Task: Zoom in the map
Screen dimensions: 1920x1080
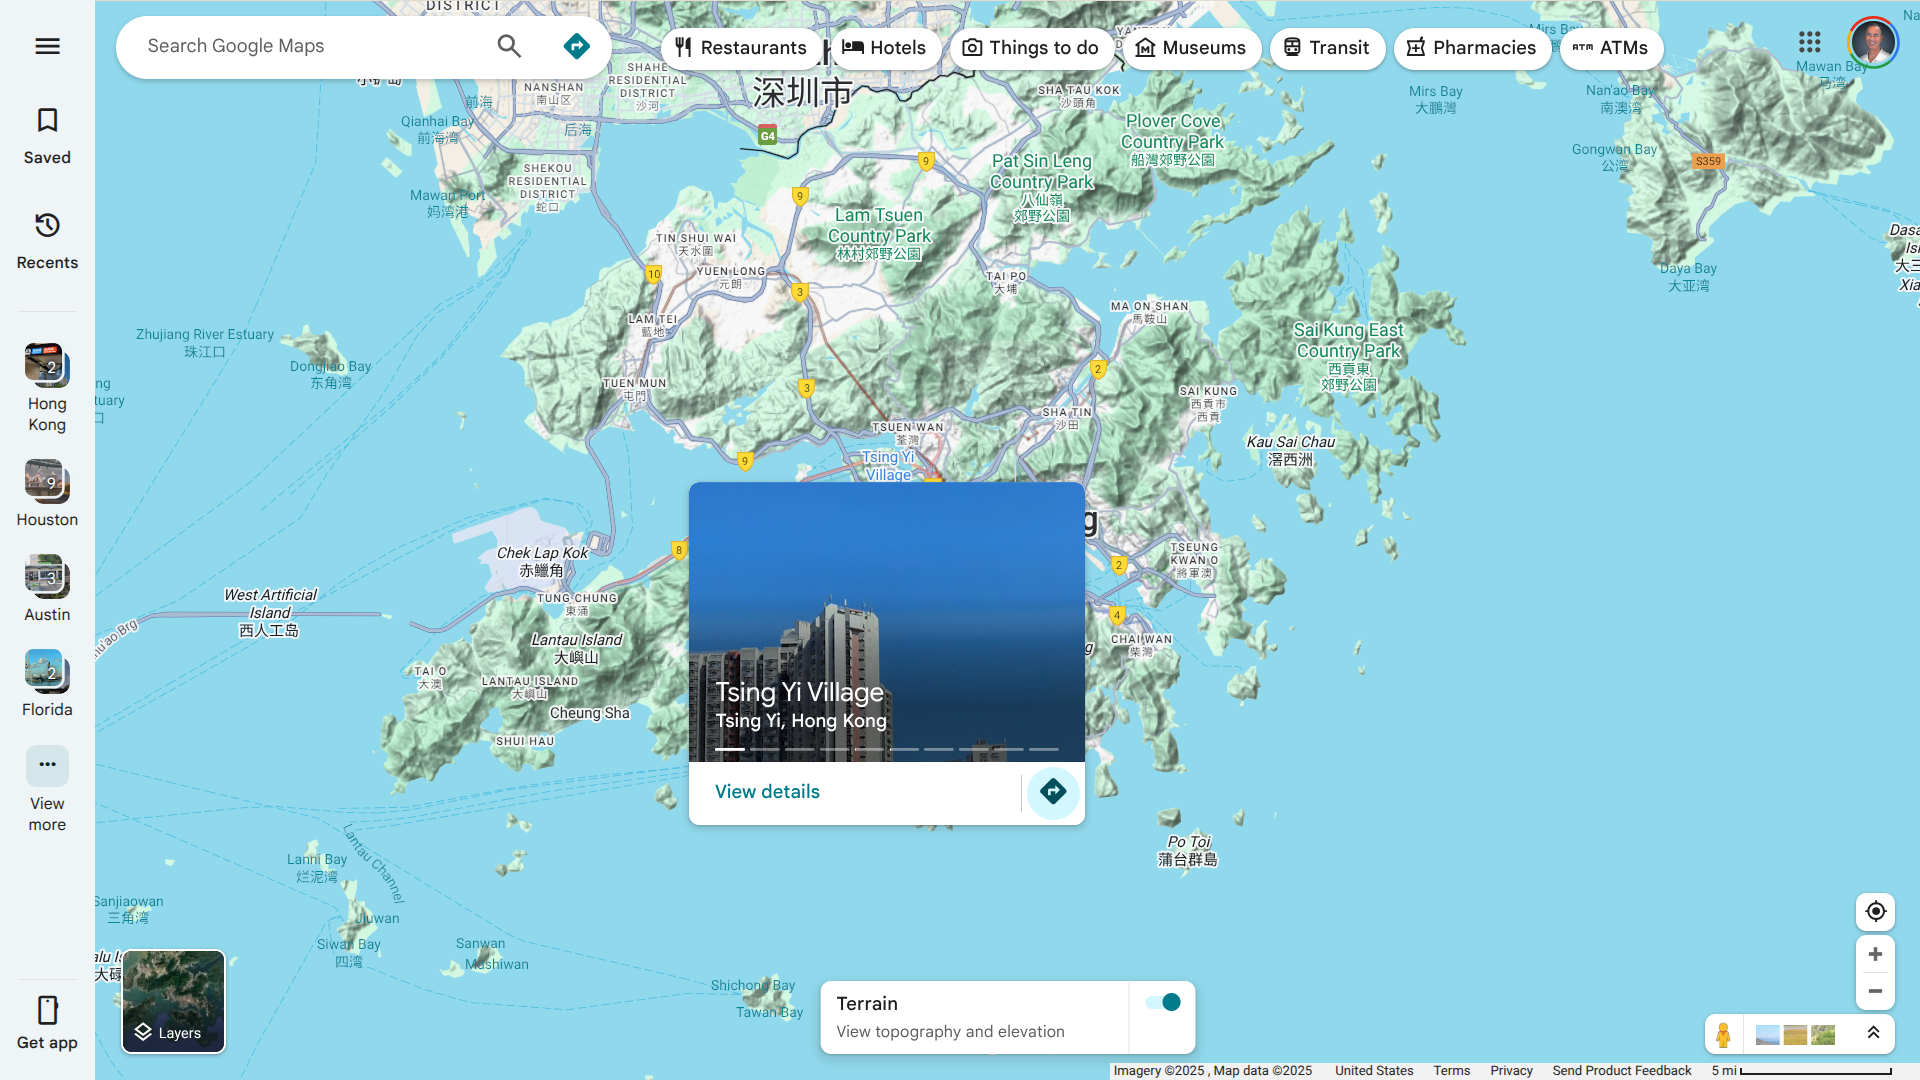Action: (1875, 954)
